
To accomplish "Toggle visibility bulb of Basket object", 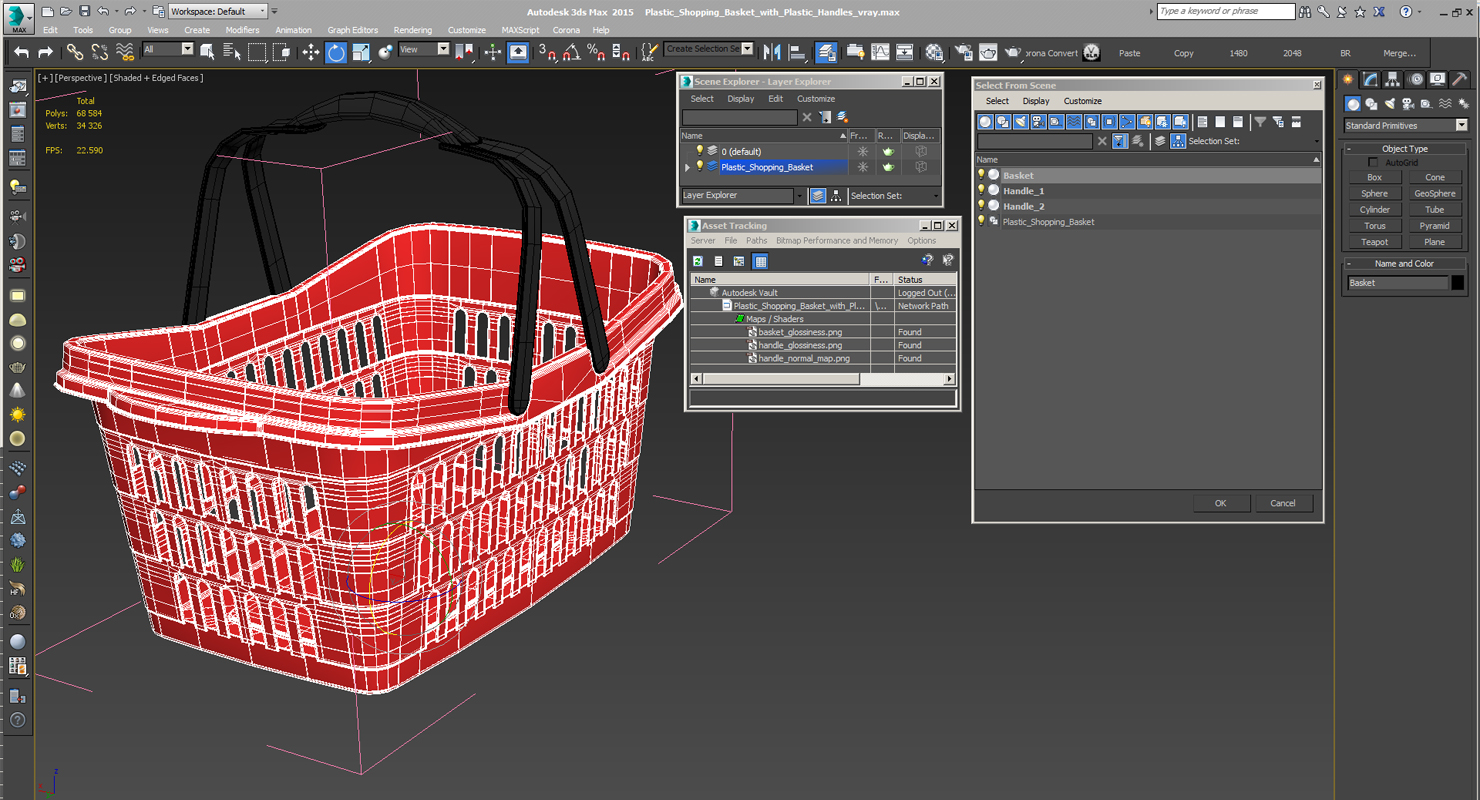I will pos(982,175).
